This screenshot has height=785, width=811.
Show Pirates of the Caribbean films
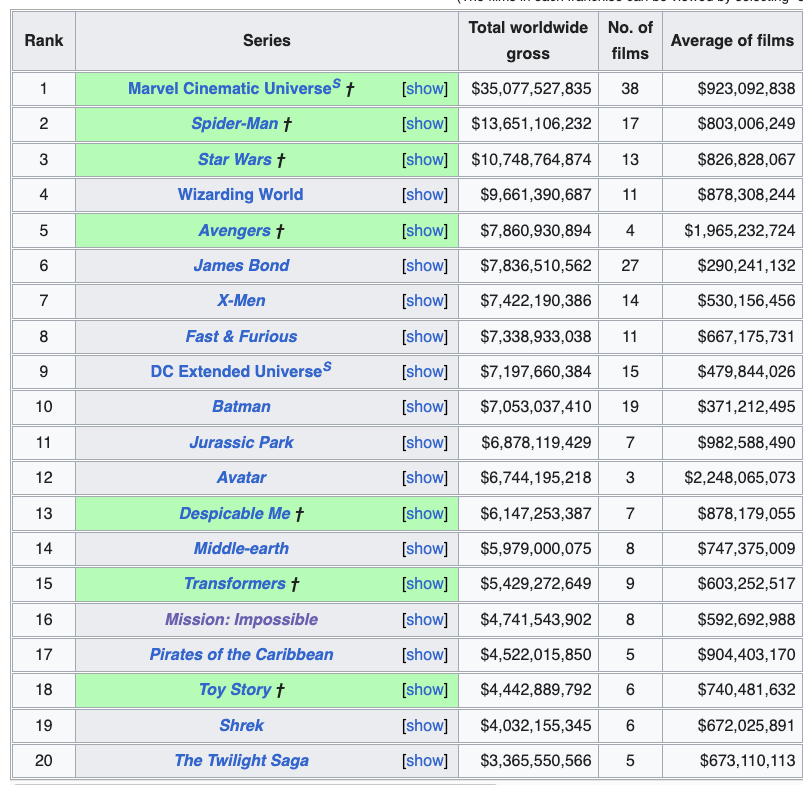coord(425,655)
